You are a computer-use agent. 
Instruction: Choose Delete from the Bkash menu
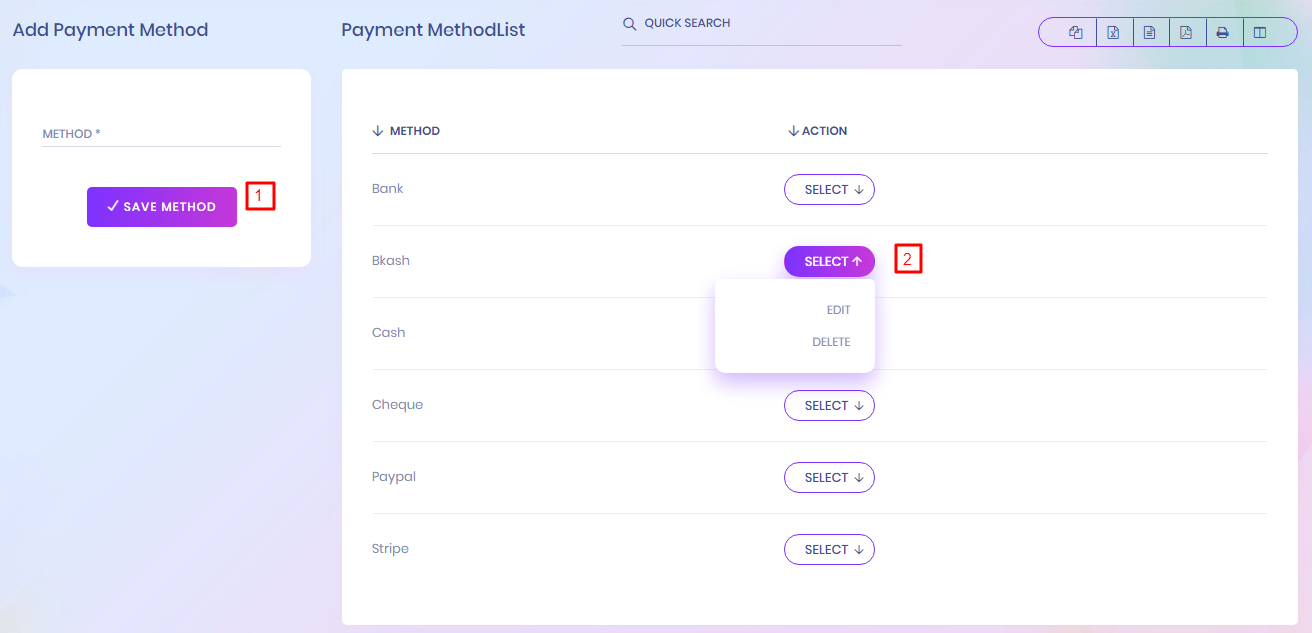pyautogui.click(x=831, y=342)
